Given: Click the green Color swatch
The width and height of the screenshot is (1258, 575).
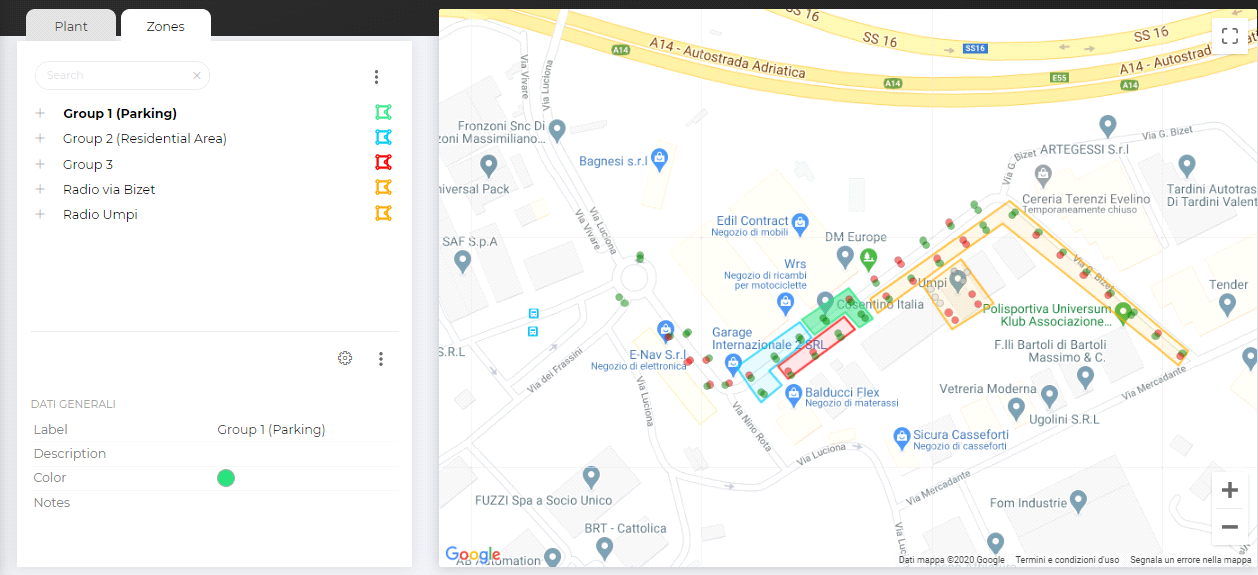Looking at the screenshot, I should pyautogui.click(x=226, y=478).
